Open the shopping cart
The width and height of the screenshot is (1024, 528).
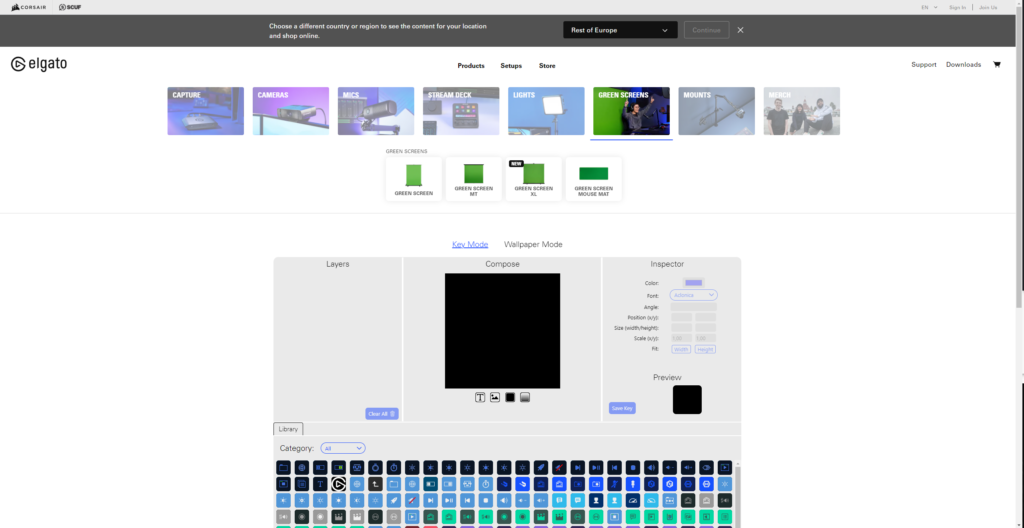click(x=997, y=65)
